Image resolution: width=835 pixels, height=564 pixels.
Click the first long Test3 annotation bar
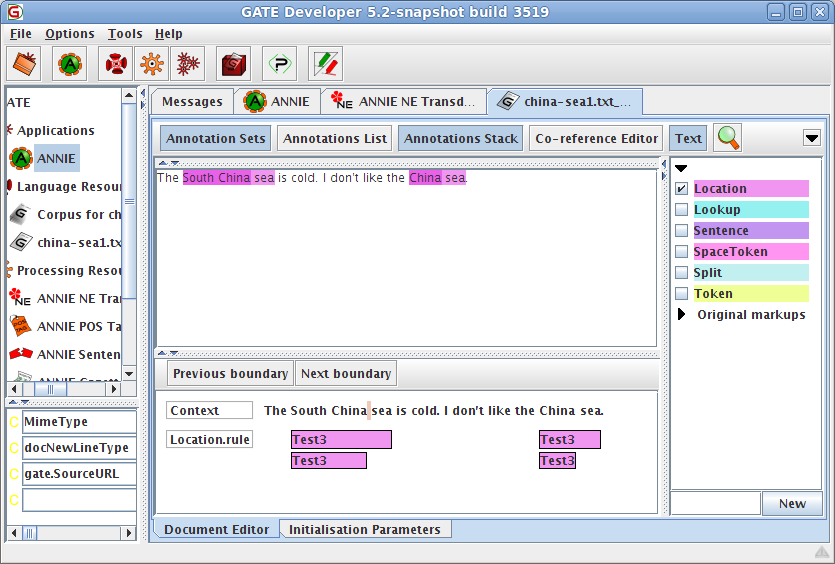point(341,439)
